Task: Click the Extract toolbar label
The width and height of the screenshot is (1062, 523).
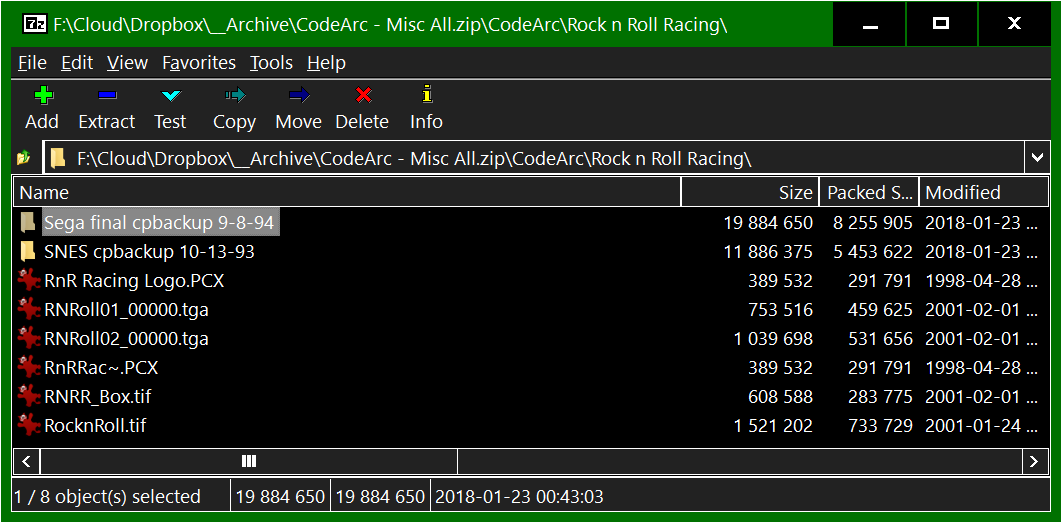Action: click(107, 122)
